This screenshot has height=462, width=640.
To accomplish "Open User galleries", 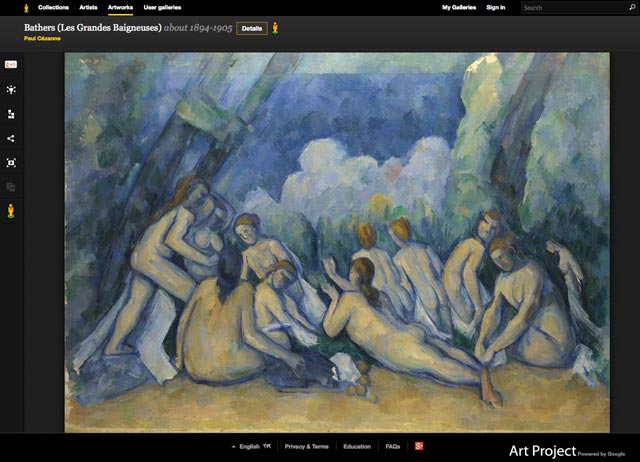I will (x=162, y=7).
